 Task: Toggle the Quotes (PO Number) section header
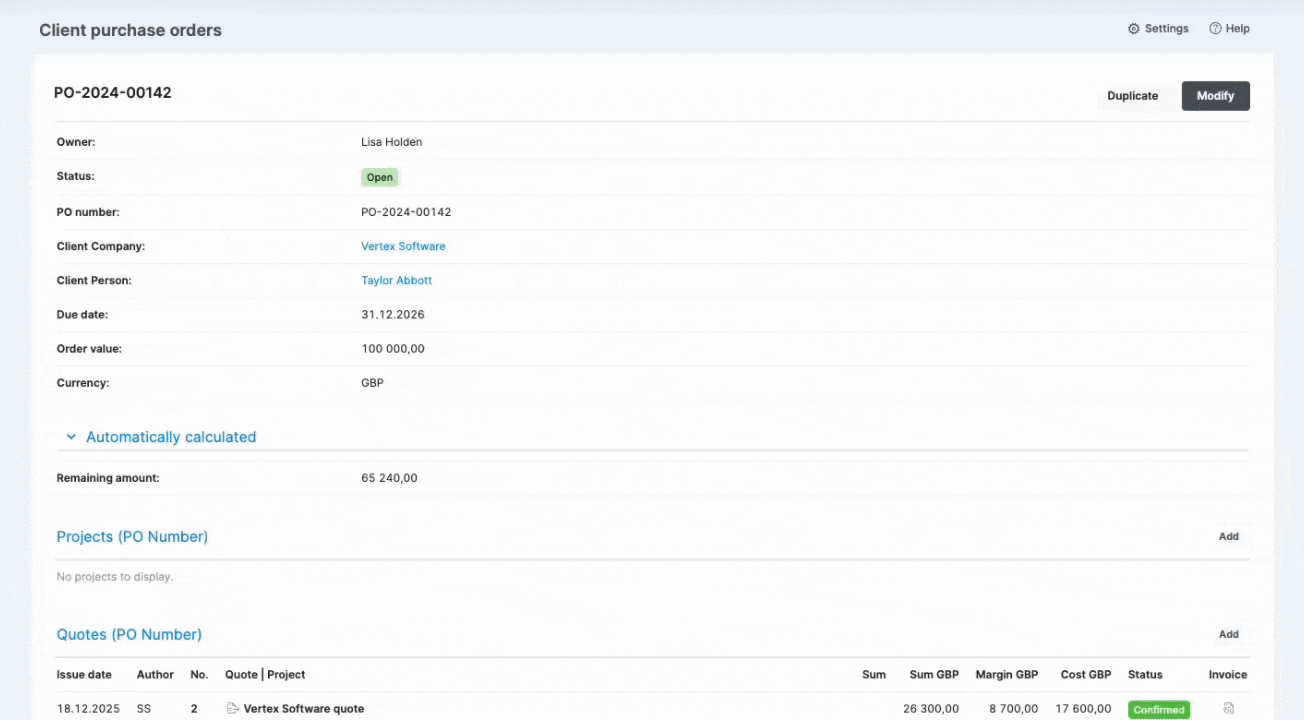coord(129,635)
